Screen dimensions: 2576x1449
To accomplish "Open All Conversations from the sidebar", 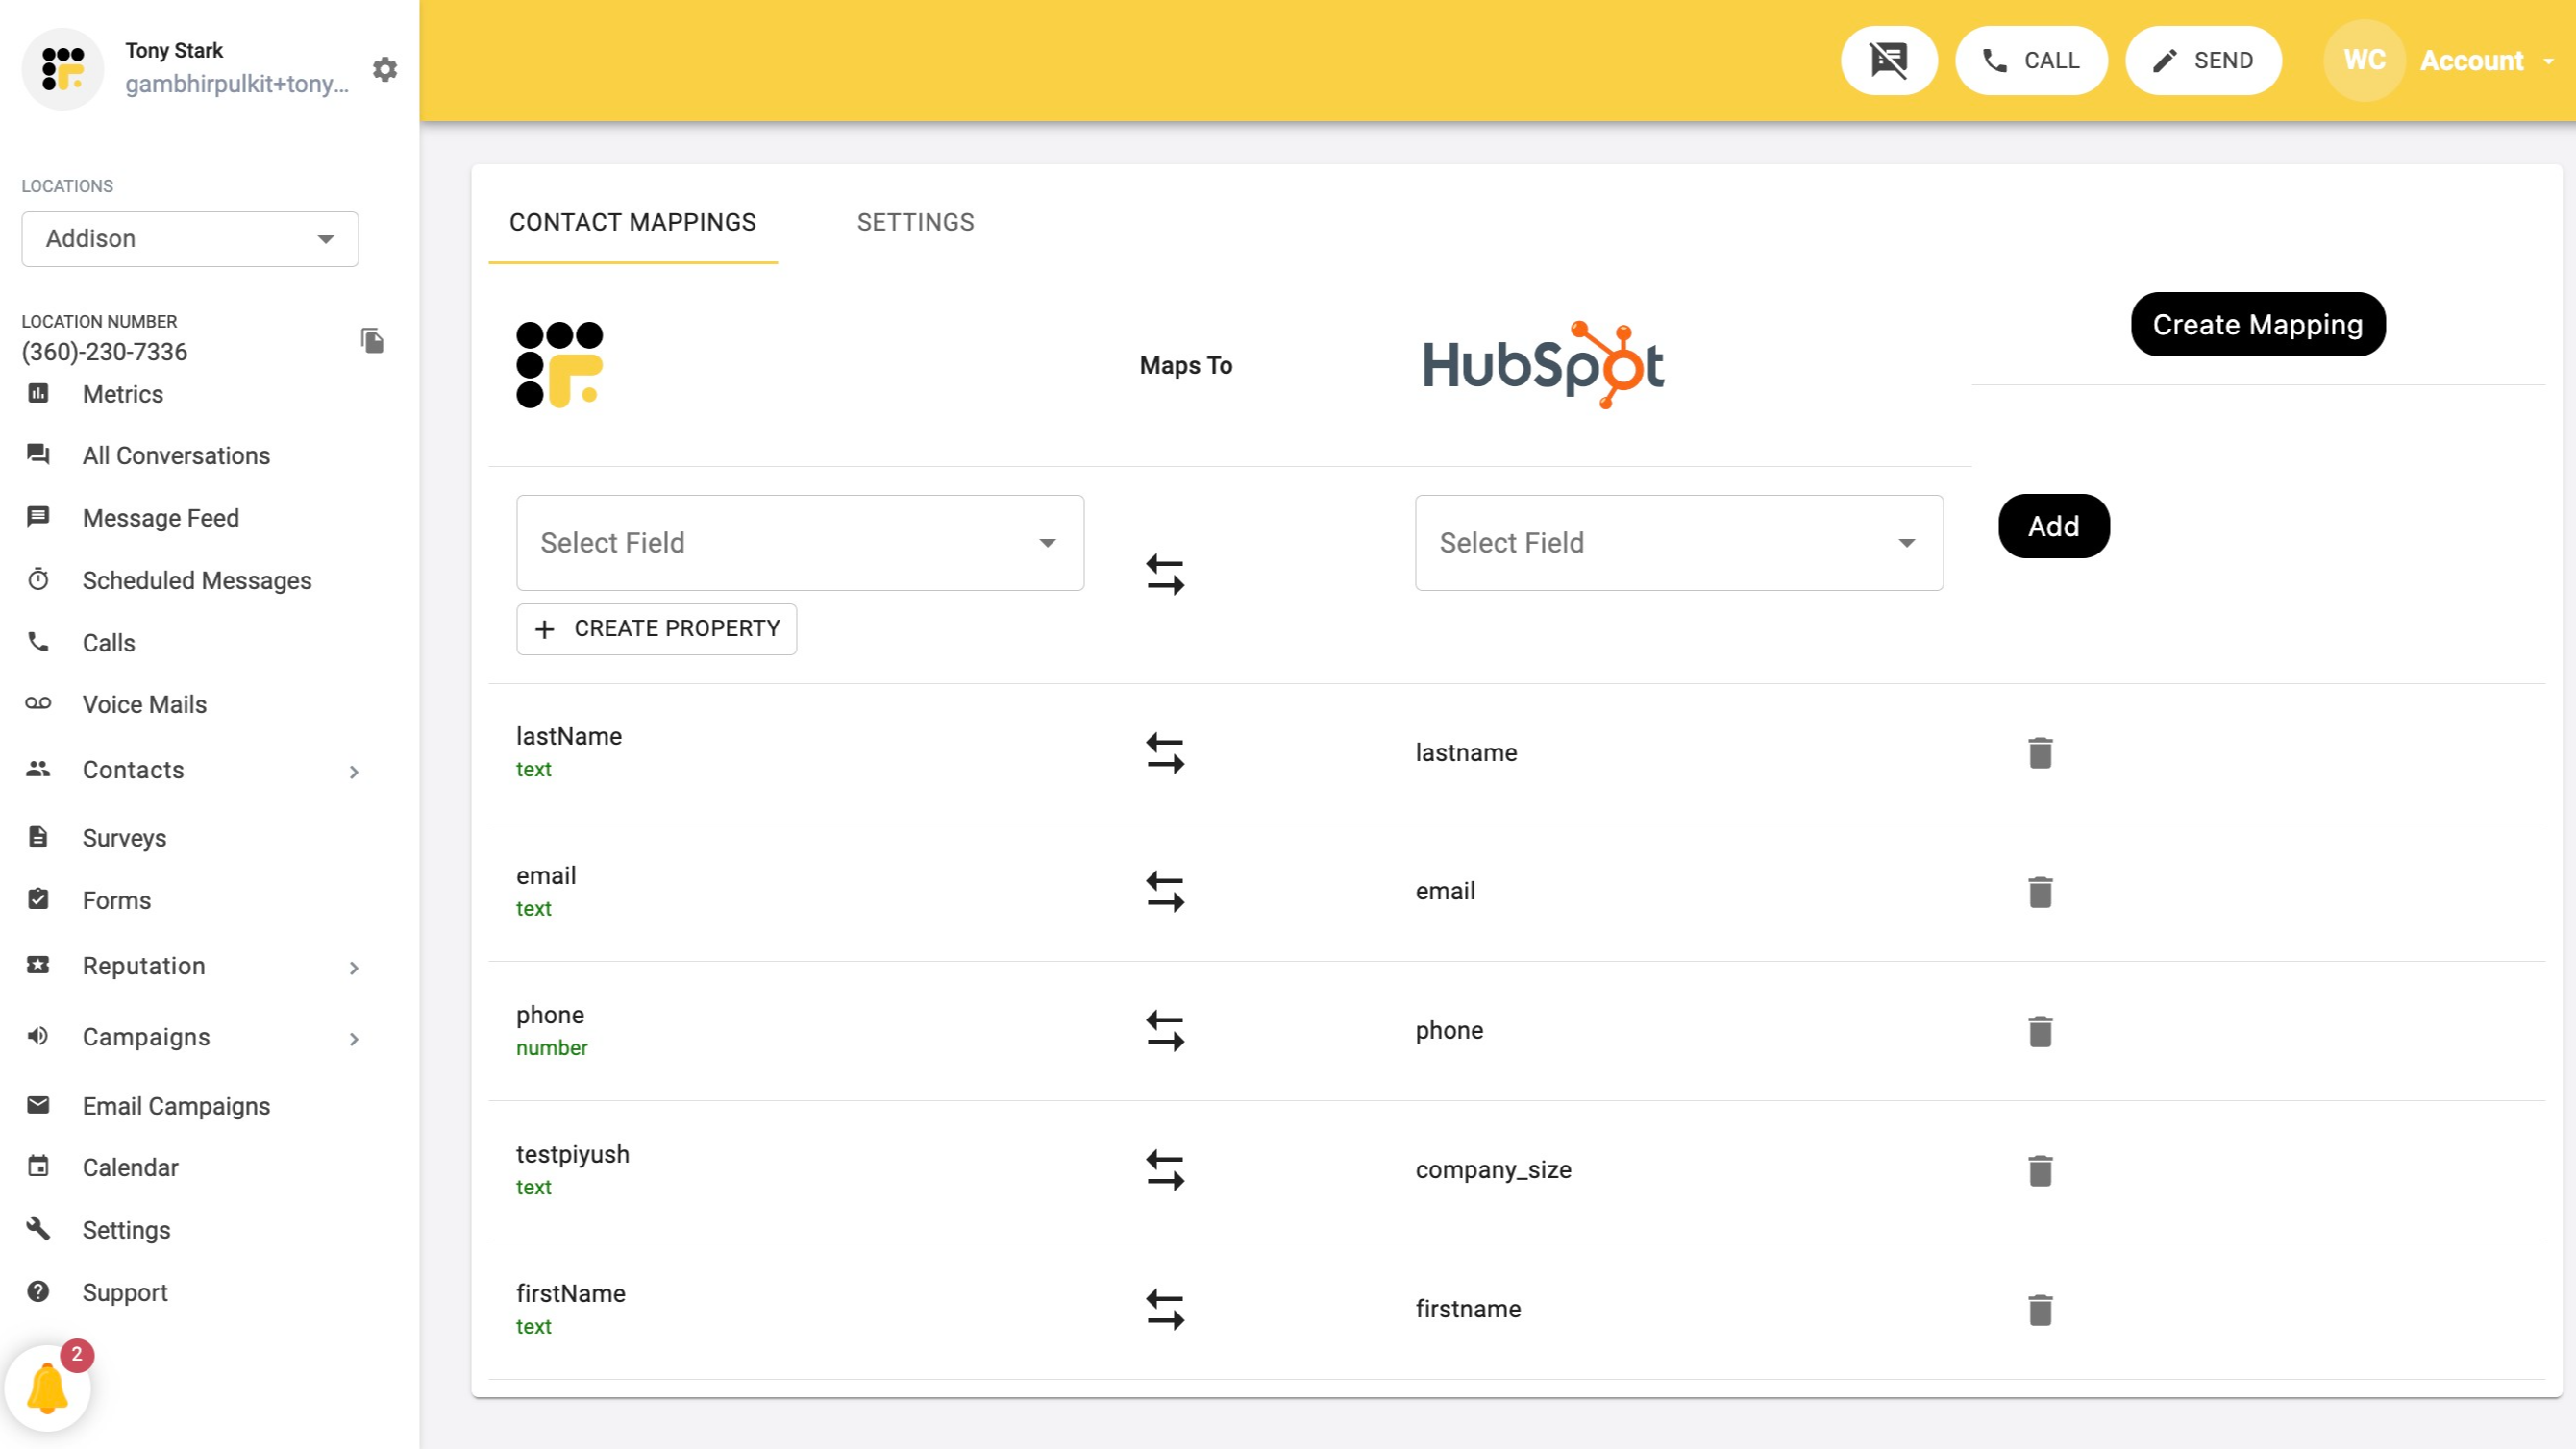I will (176, 455).
